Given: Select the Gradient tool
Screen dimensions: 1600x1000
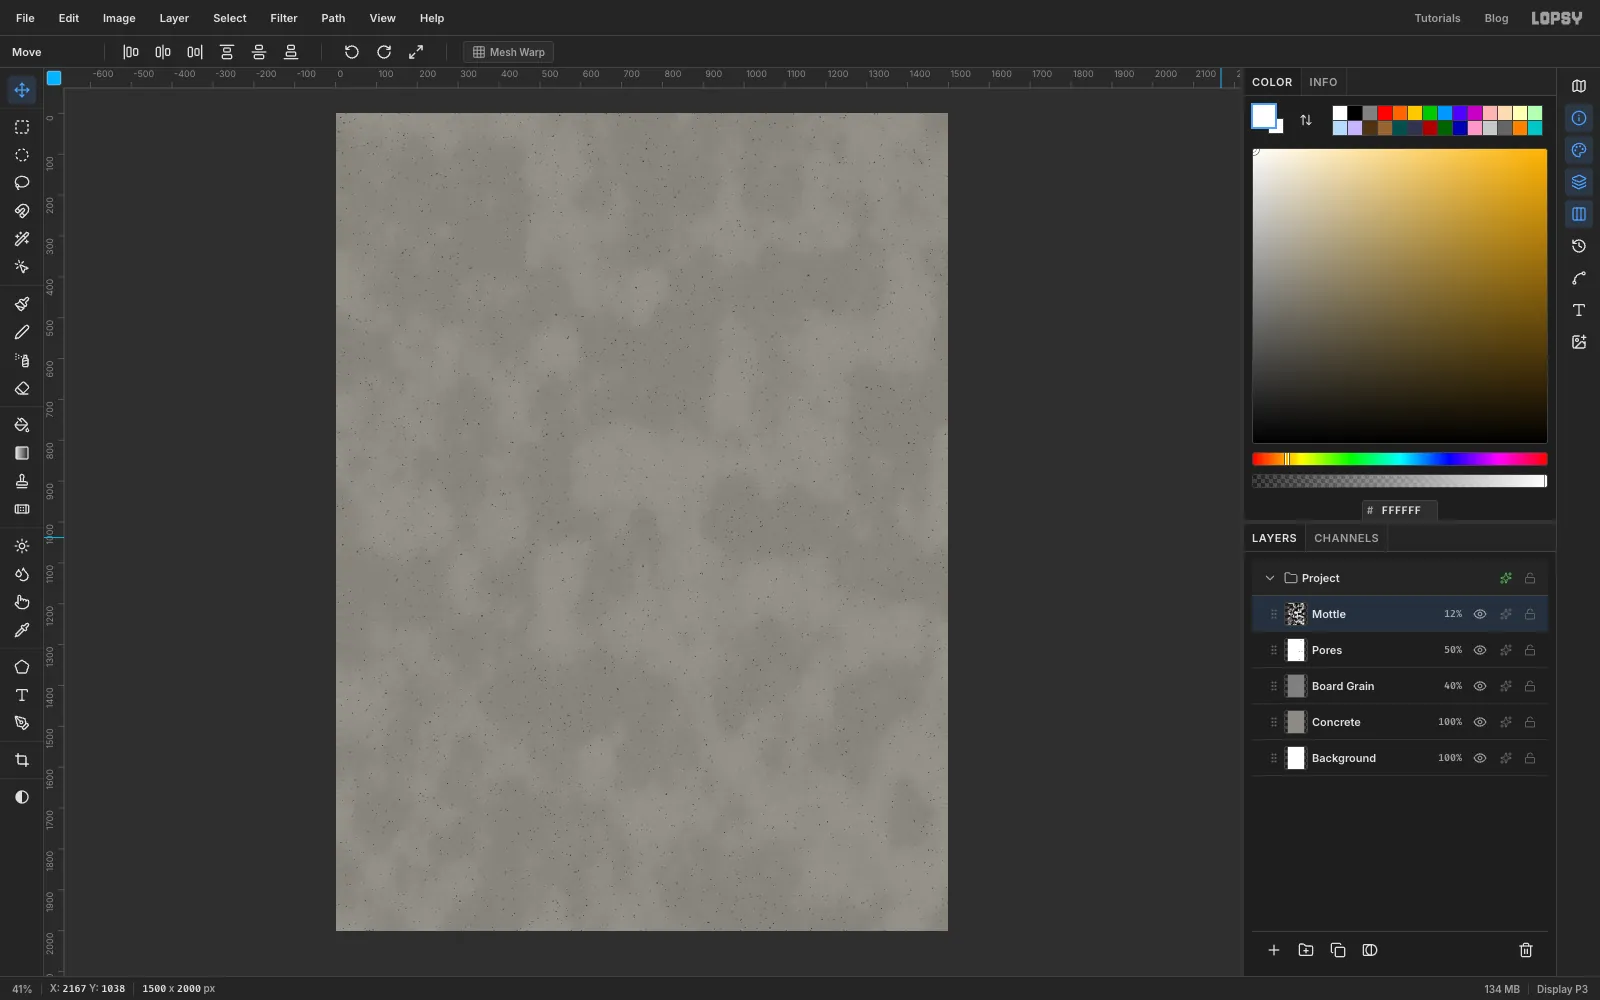Looking at the screenshot, I should (21, 453).
